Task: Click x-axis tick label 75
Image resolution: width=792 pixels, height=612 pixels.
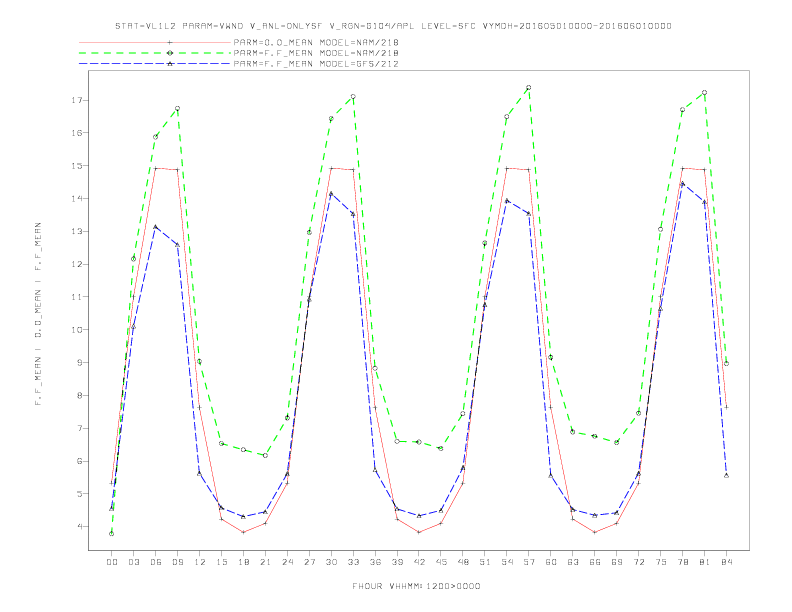Action: coord(661,562)
